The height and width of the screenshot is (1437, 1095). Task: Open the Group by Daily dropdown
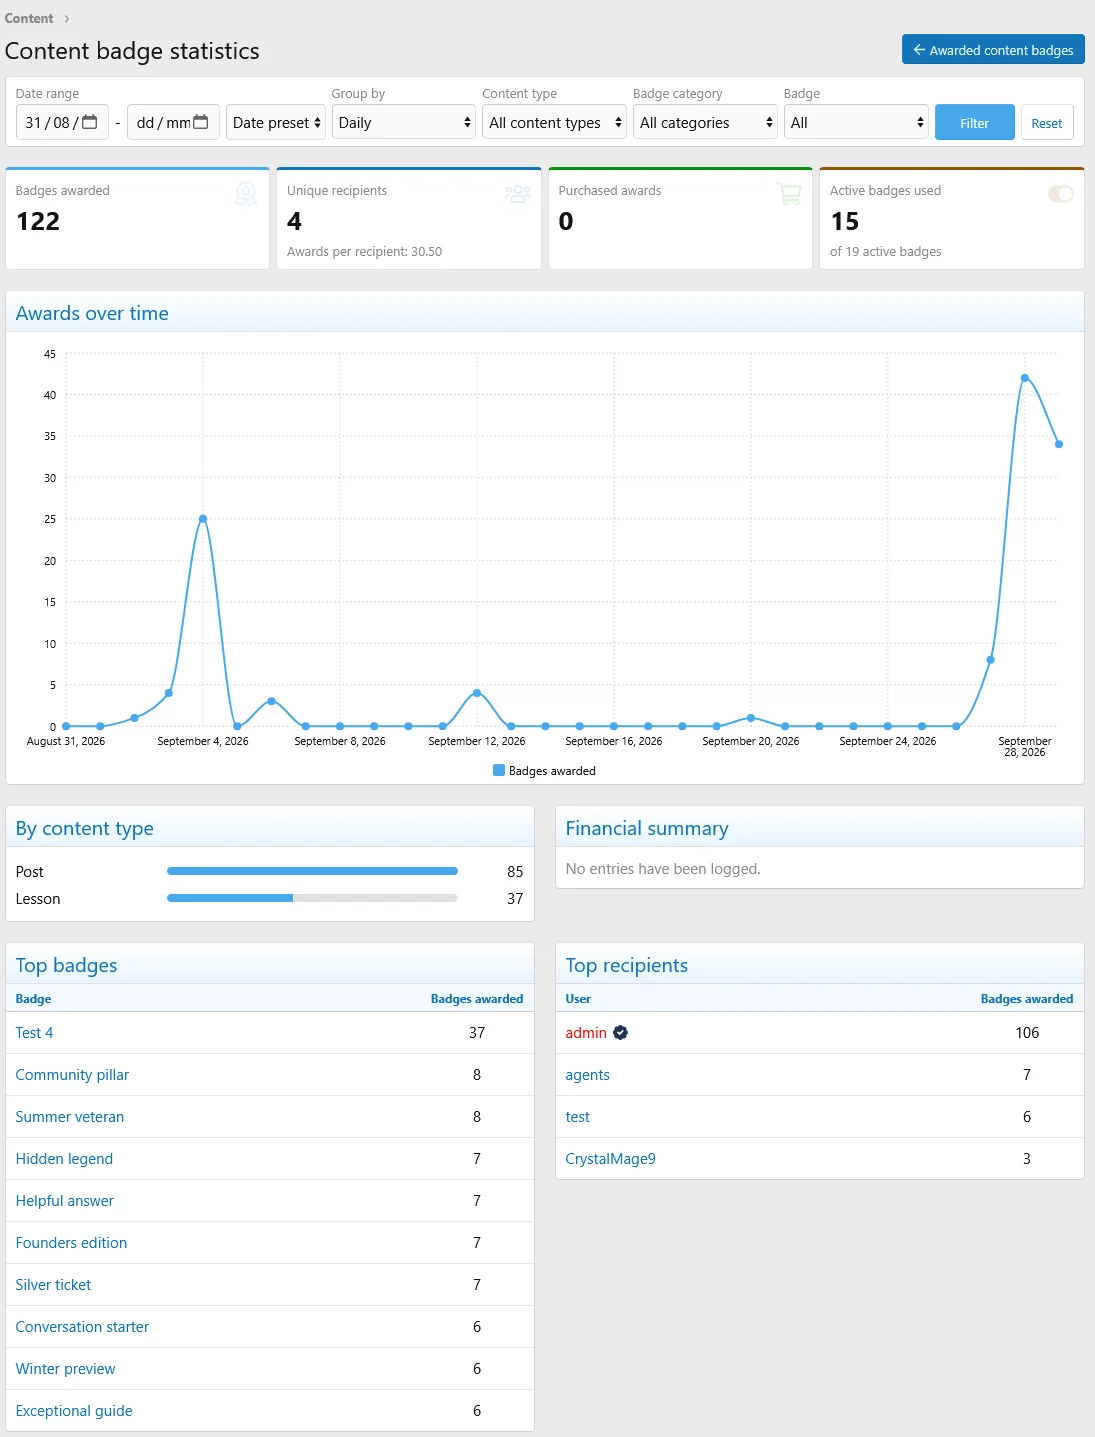[404, 123]
